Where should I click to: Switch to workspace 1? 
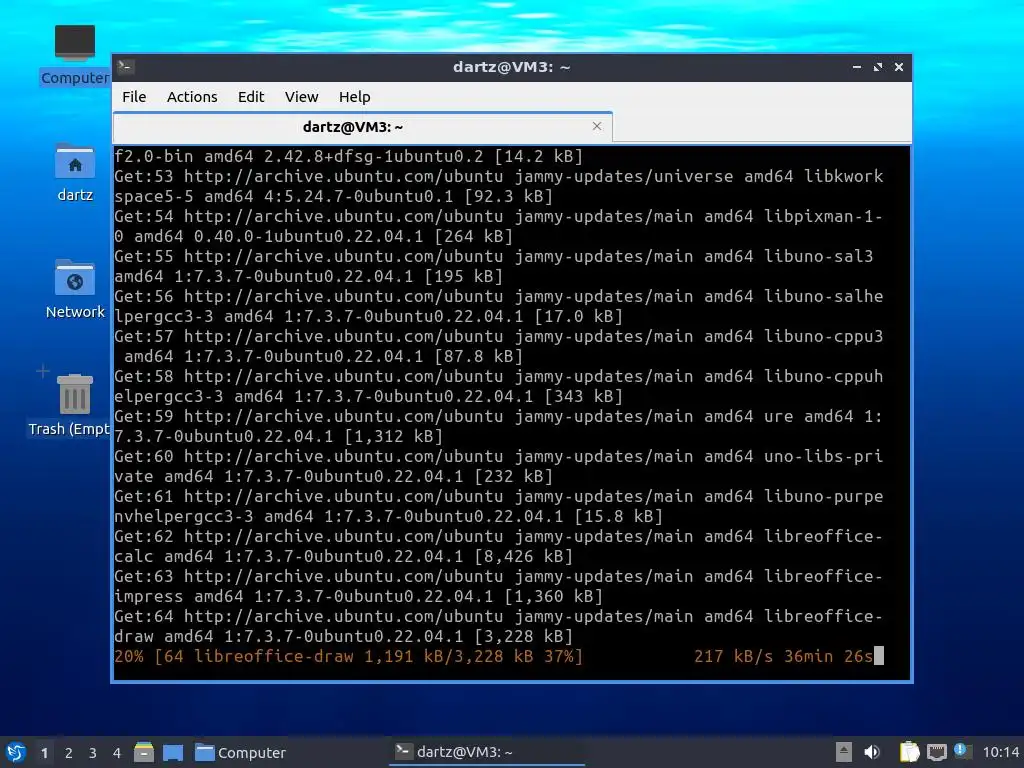point(44,753)
